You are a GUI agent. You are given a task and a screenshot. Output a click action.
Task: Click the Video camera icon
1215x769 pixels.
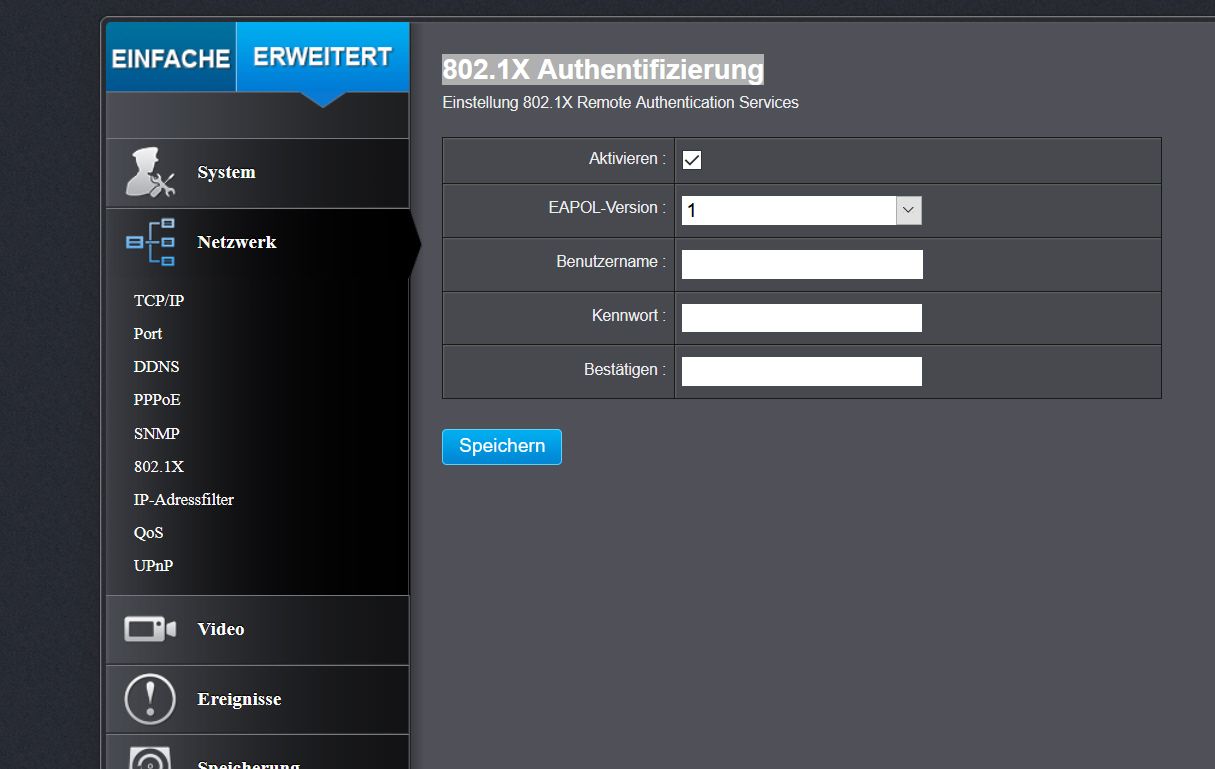pyautogui.click(x=150, y=629)
